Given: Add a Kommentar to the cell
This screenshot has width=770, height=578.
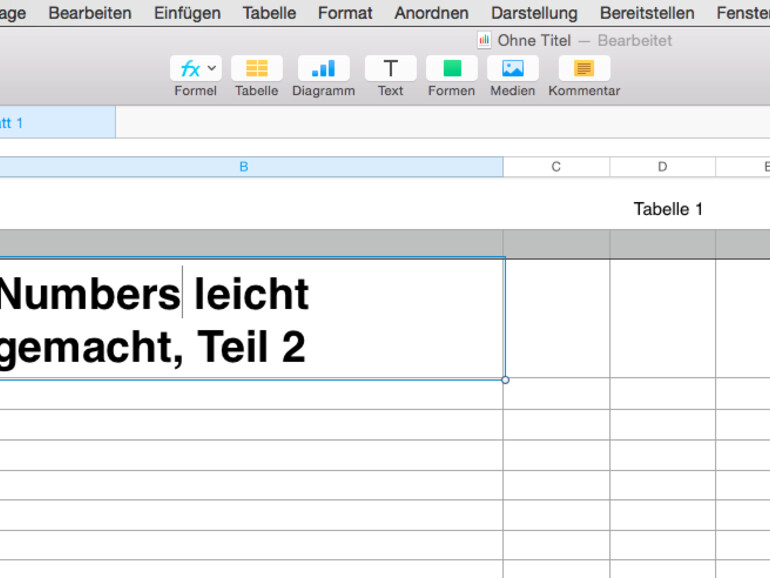Looking at the screenshot, I should point(584,68).
